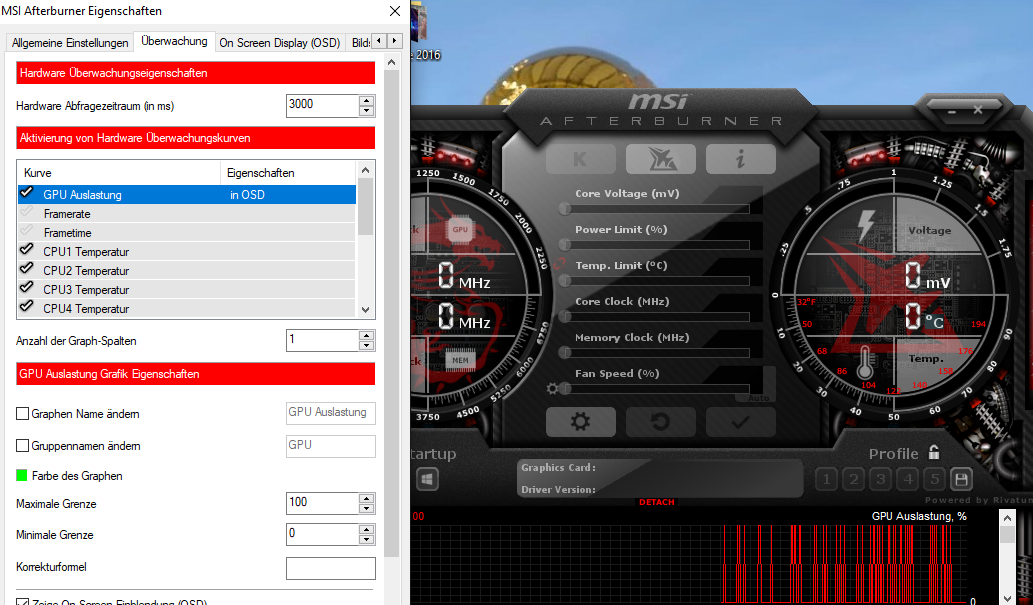Select the Überwachung tab
The width and height of the screenshot is (1033, 605).
[175, 41]
